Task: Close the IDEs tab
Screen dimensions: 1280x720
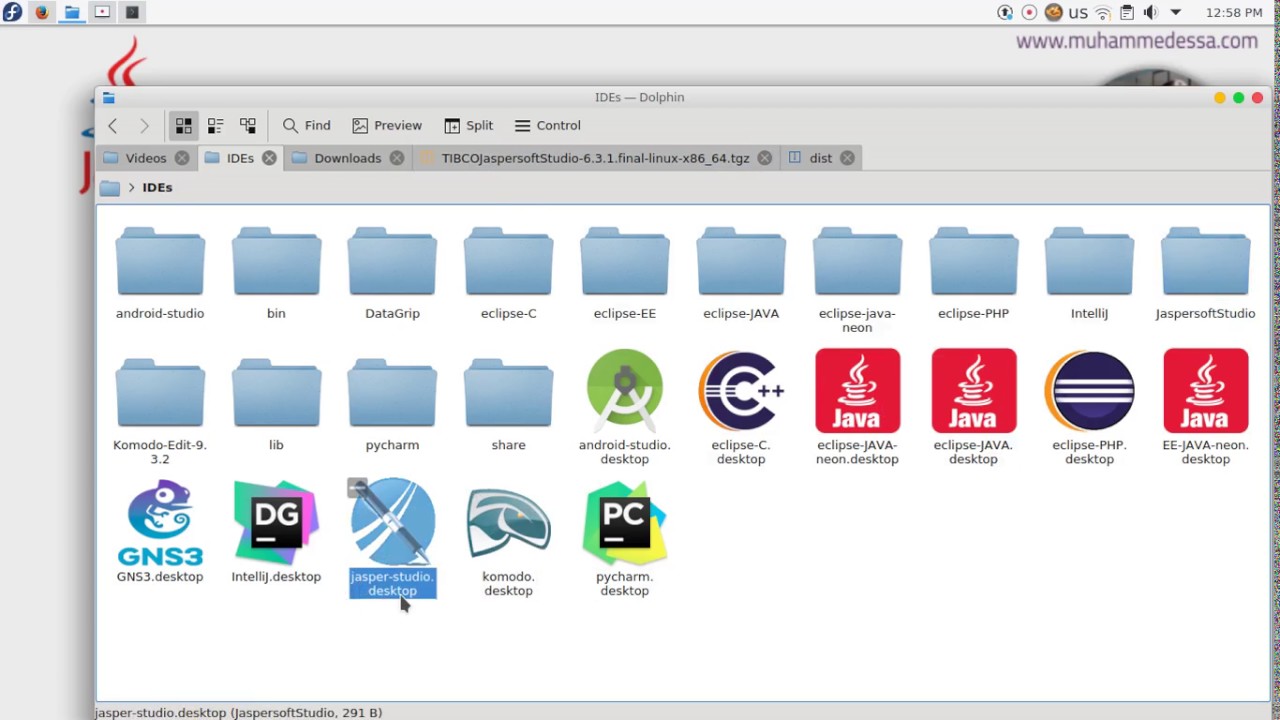Action: pos(269,158)
